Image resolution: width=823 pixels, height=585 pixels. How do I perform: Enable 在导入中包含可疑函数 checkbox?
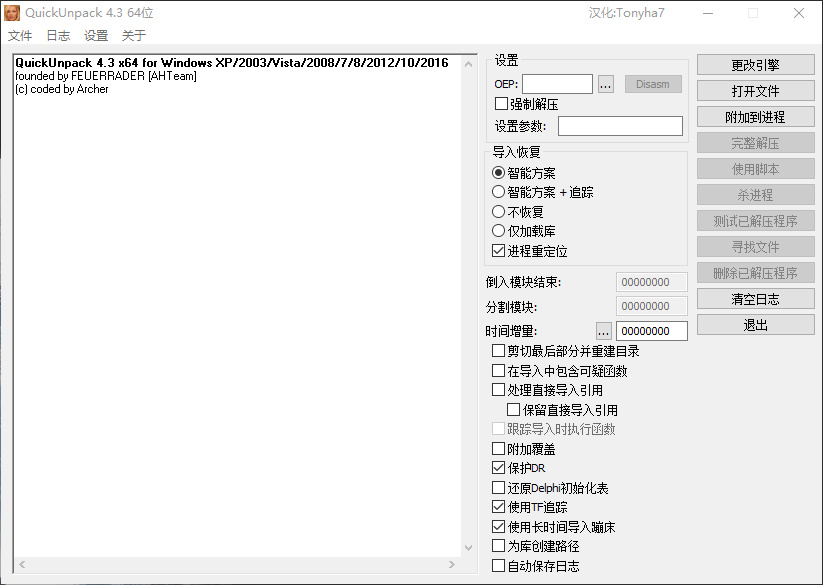[x=498, y=370]
